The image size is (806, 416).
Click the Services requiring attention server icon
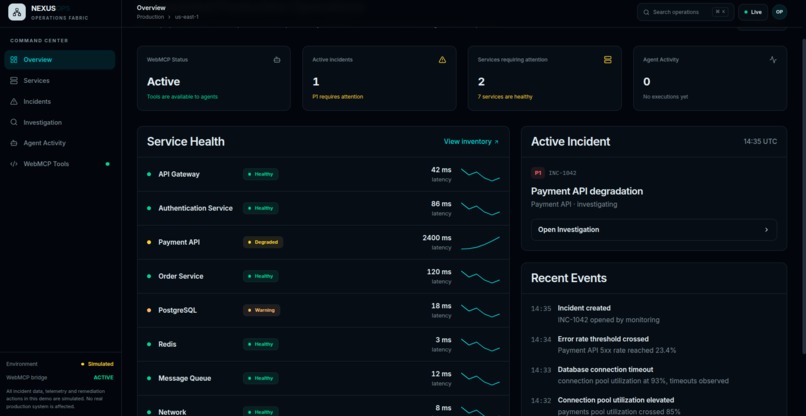tap(608, 60)
